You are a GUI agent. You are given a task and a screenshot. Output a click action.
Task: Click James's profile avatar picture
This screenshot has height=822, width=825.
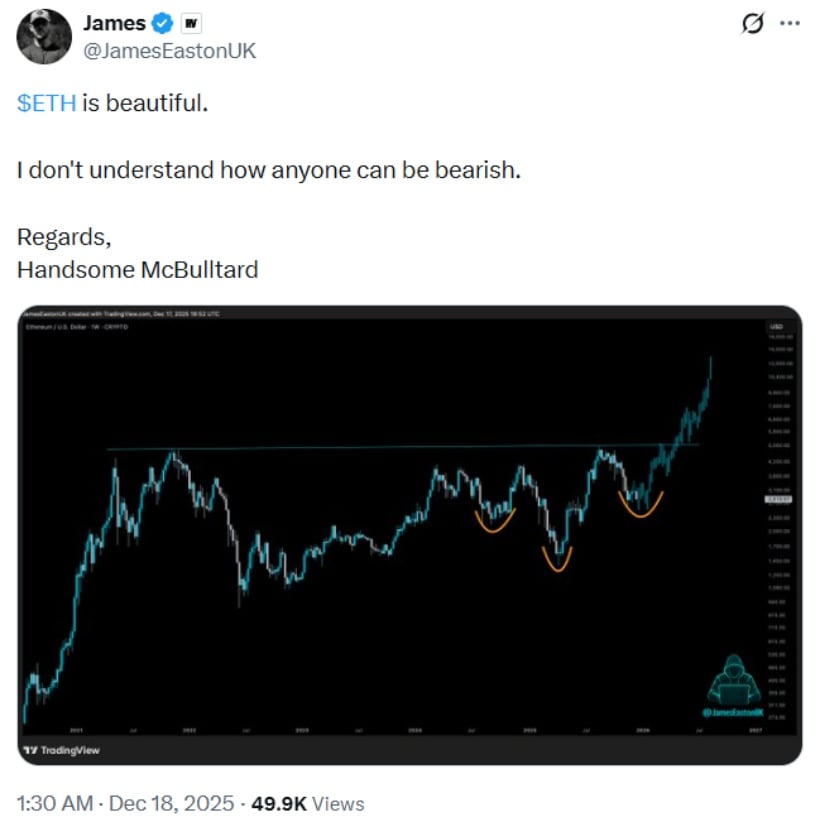(44, 37)
